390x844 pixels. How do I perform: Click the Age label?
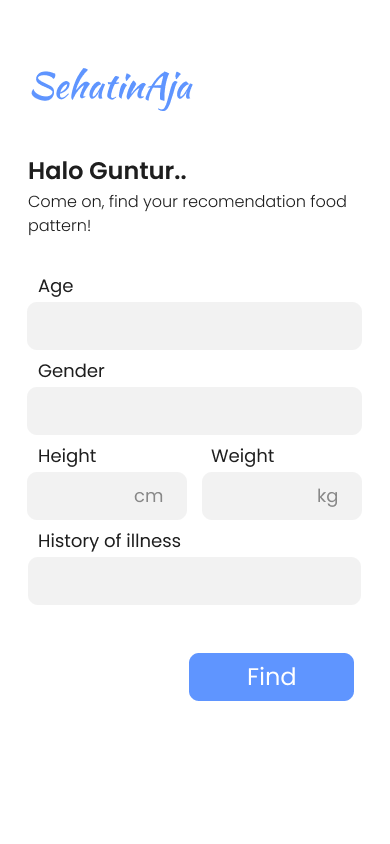[55, 286]
